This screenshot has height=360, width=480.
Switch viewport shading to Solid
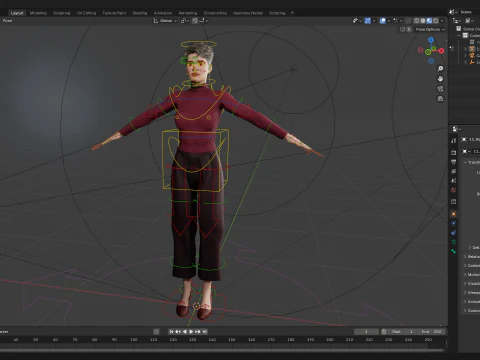(423, 21)
